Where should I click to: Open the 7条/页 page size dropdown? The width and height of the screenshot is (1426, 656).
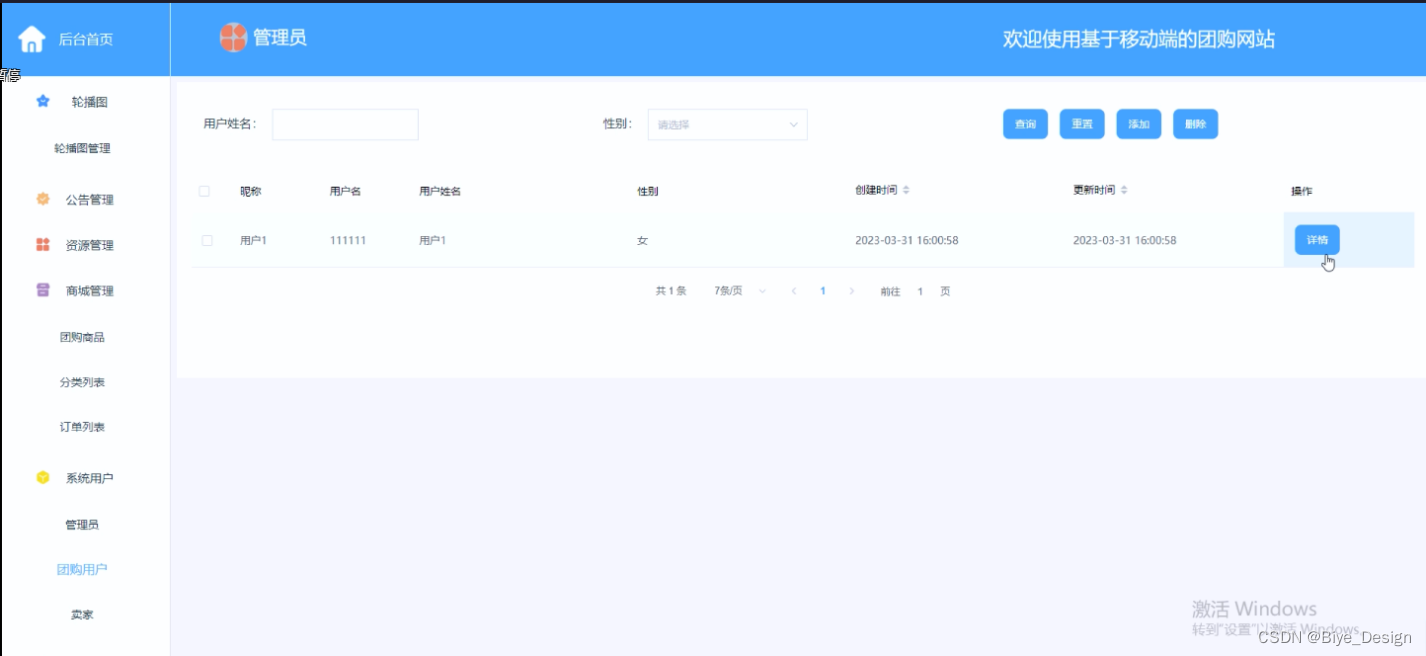pos(741,291)
